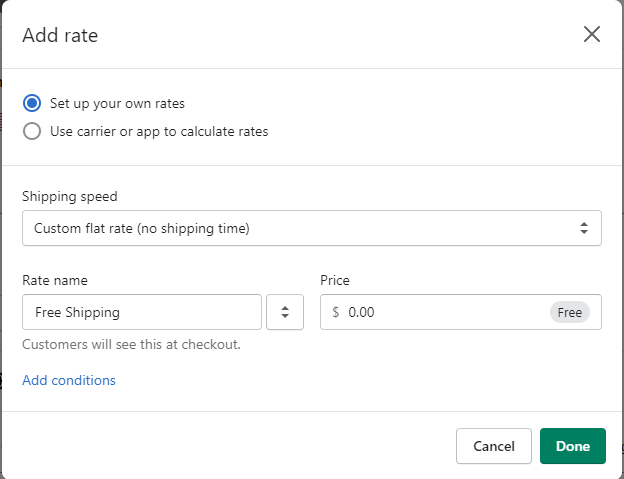This screenshot has width=624, height=479.
Task: Click 'Customers will see this at checkout' helper text
Action: 131,345
